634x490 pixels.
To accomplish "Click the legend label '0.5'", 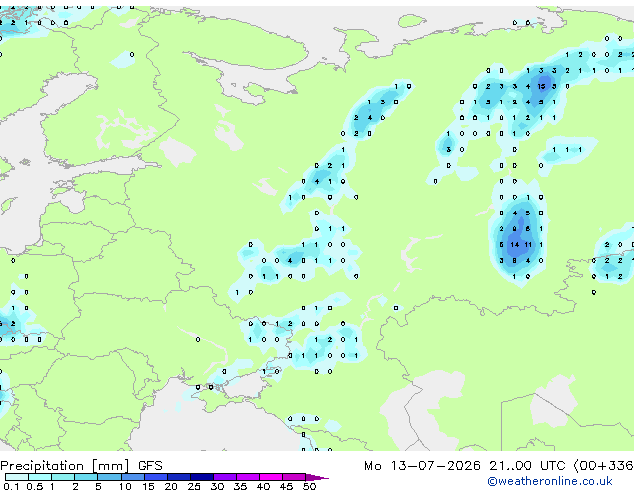I will 34,486.
